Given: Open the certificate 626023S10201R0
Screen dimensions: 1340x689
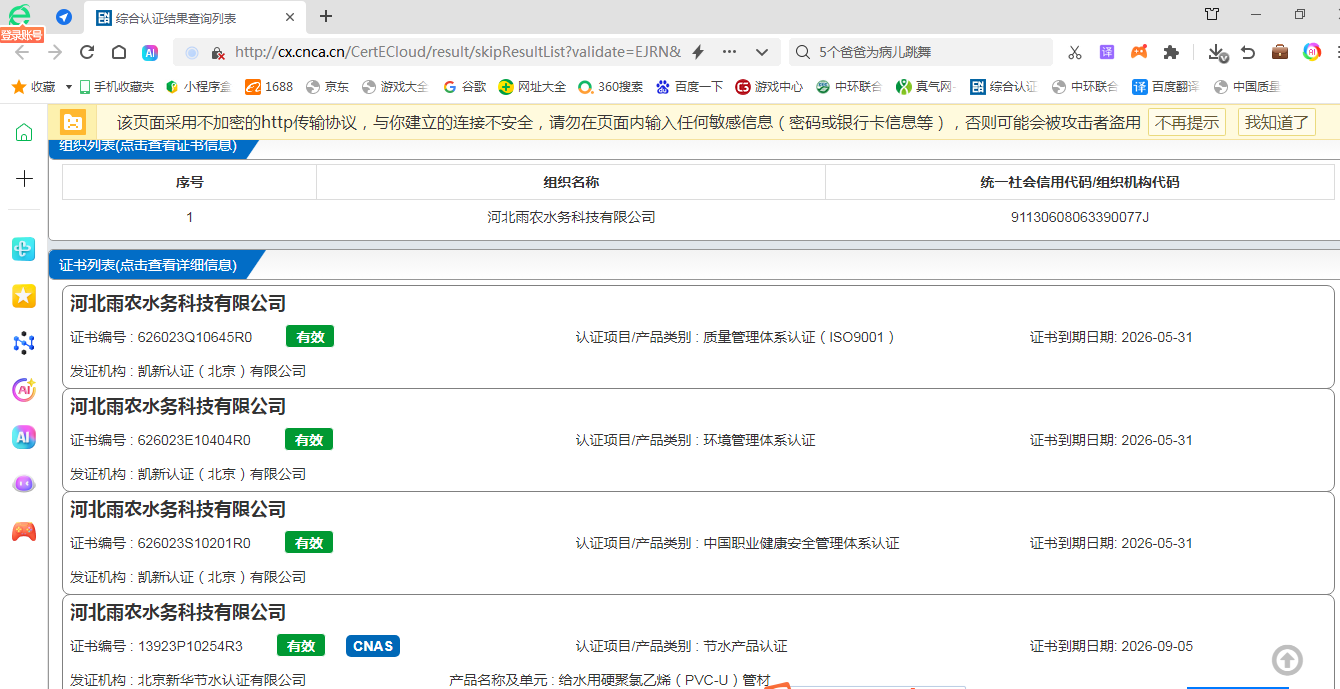Looking at the screenshot, I should tap(698, 543).
